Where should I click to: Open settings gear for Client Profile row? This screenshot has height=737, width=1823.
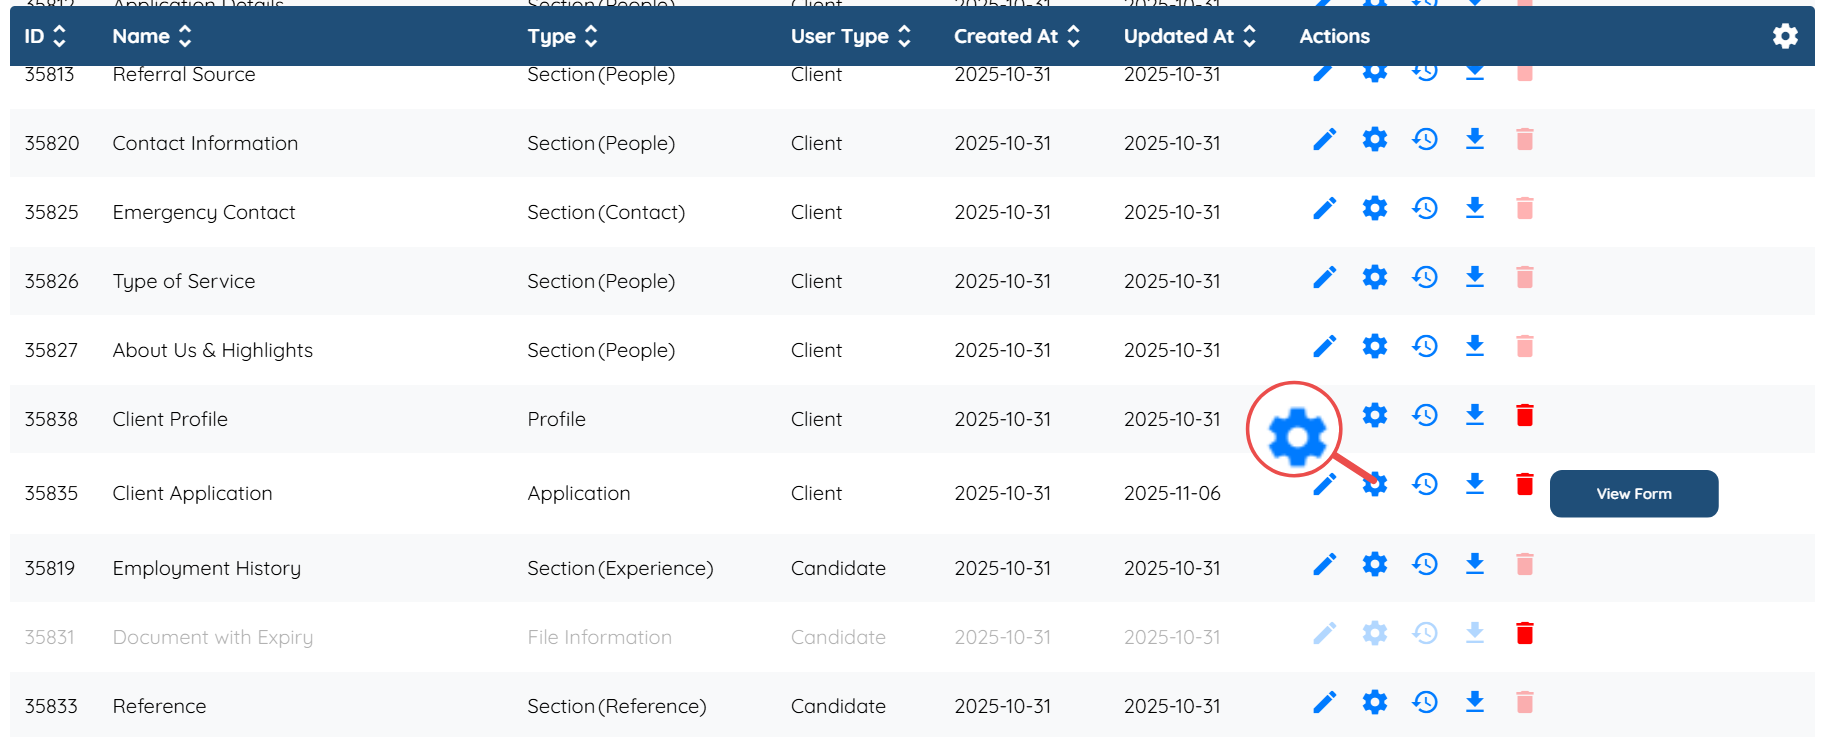coord(1375,415)
